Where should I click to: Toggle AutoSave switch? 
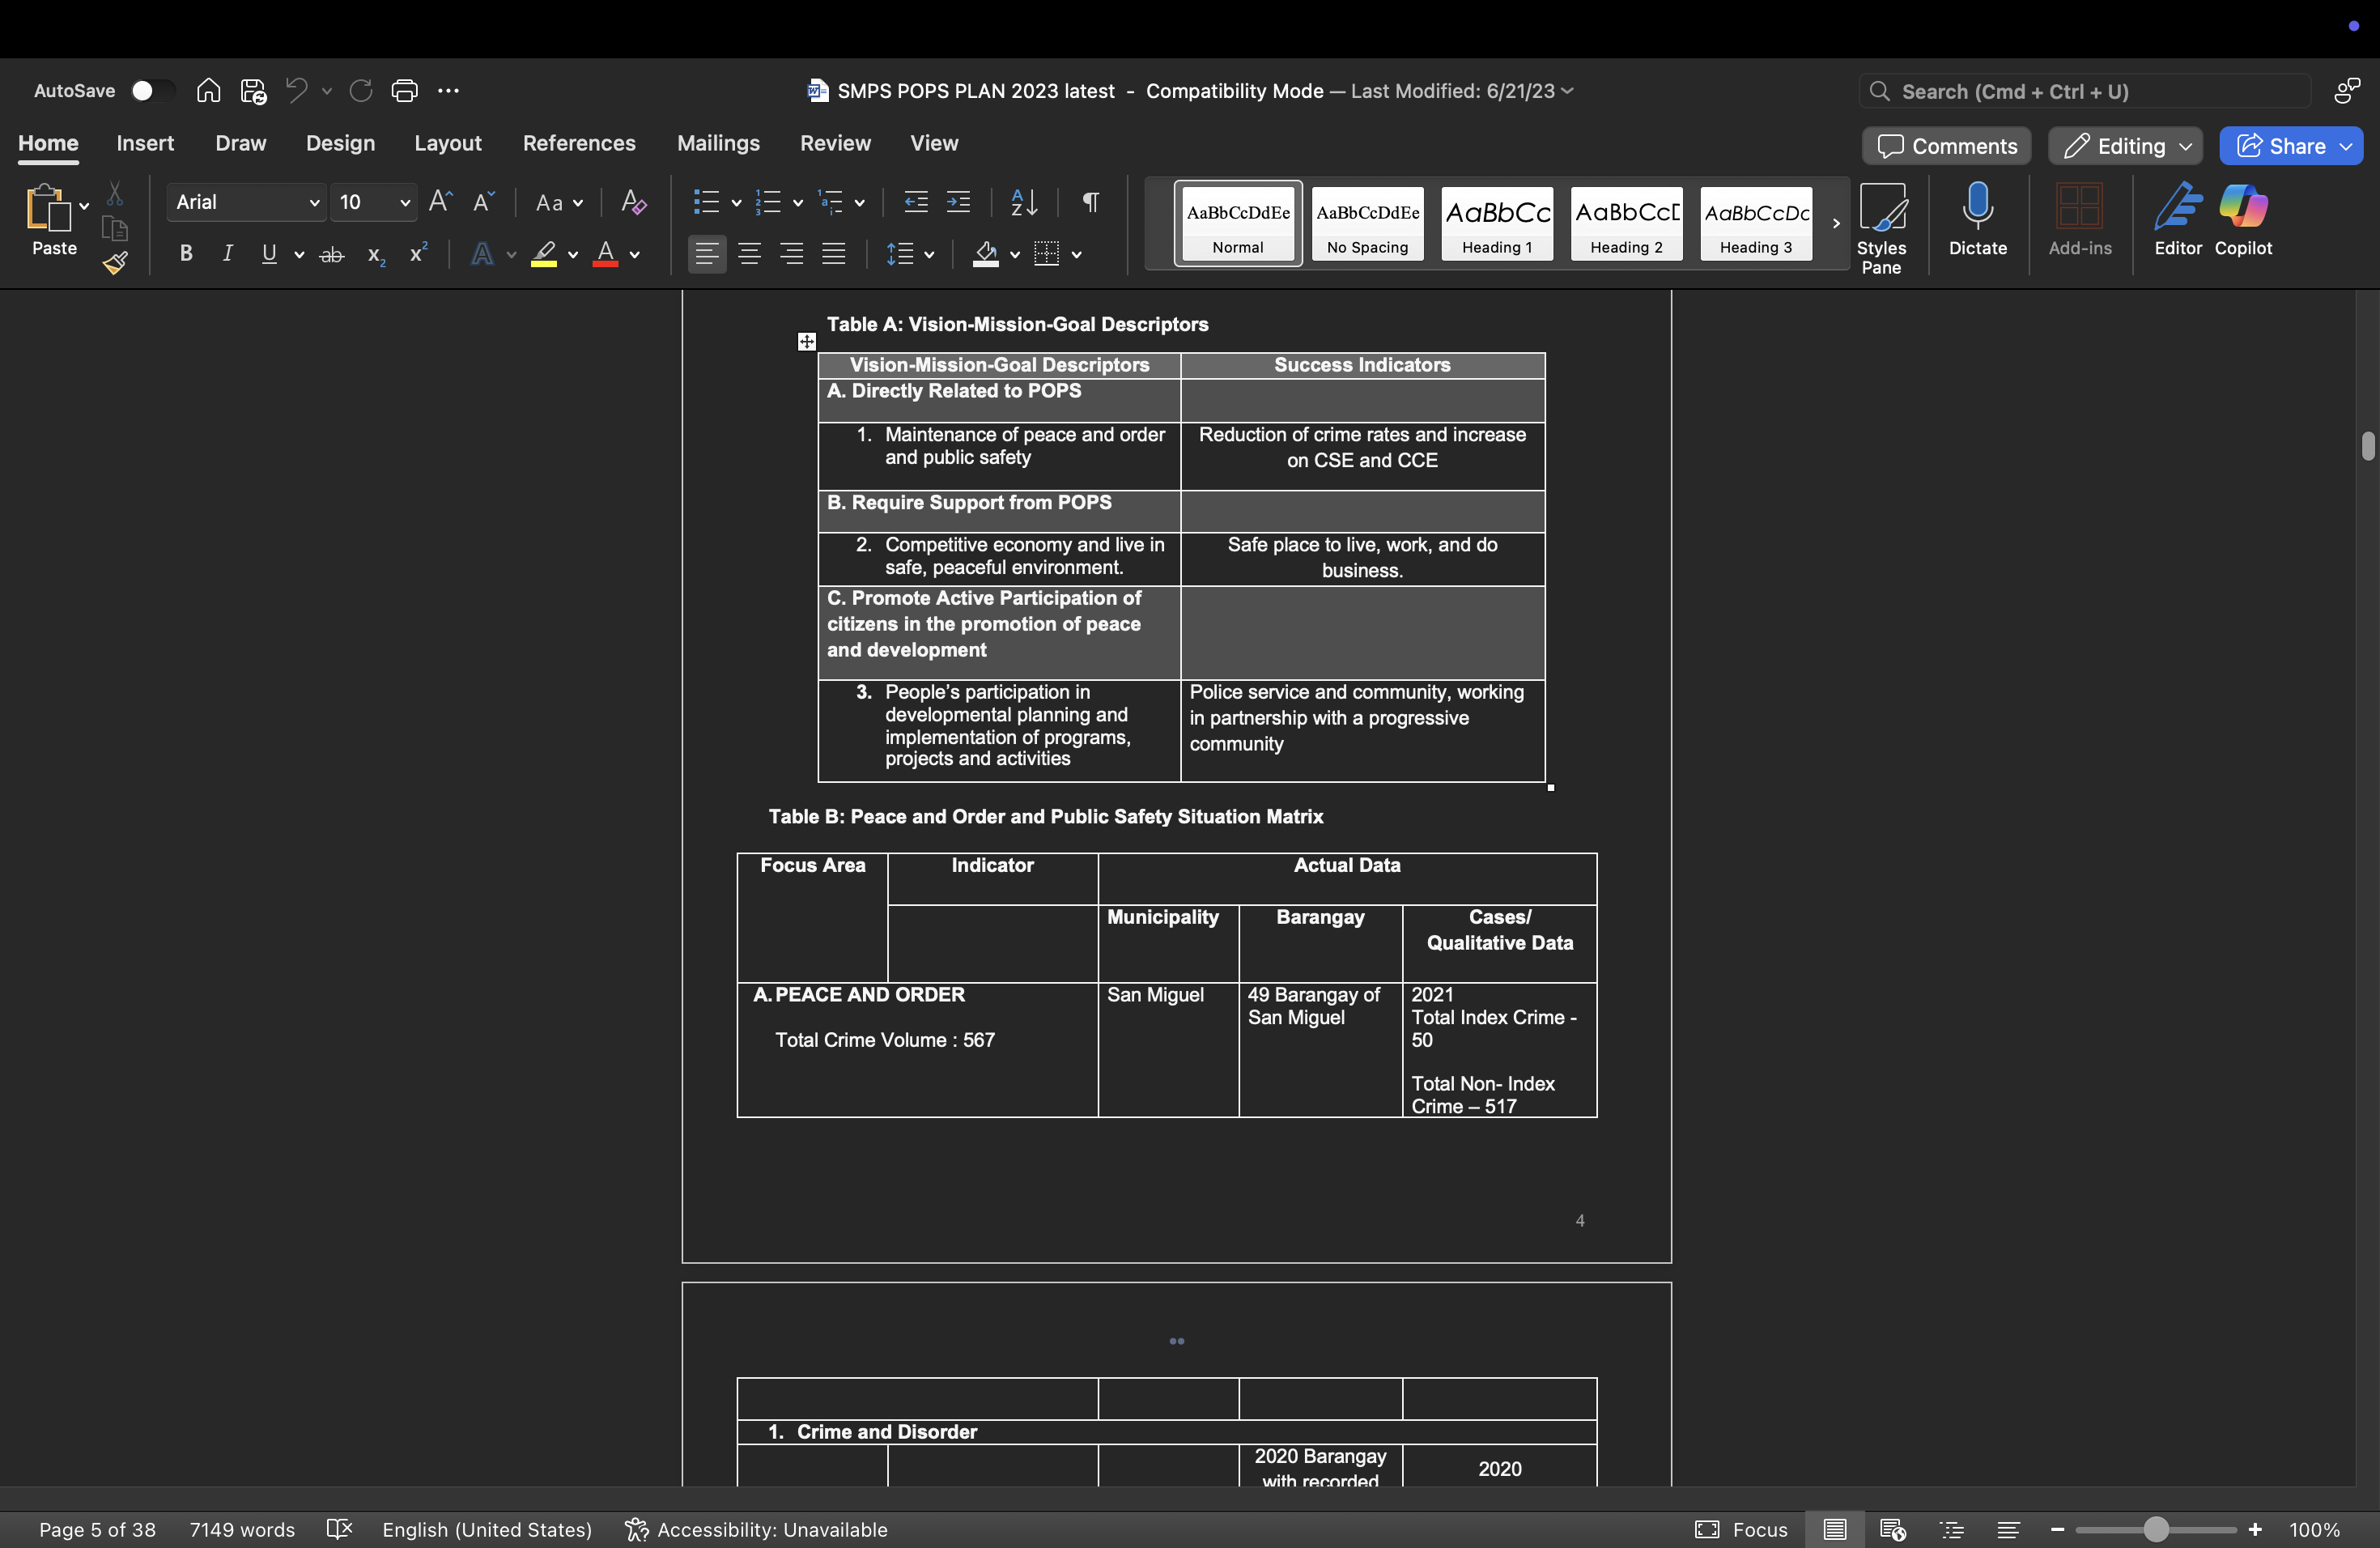point(153,91)
